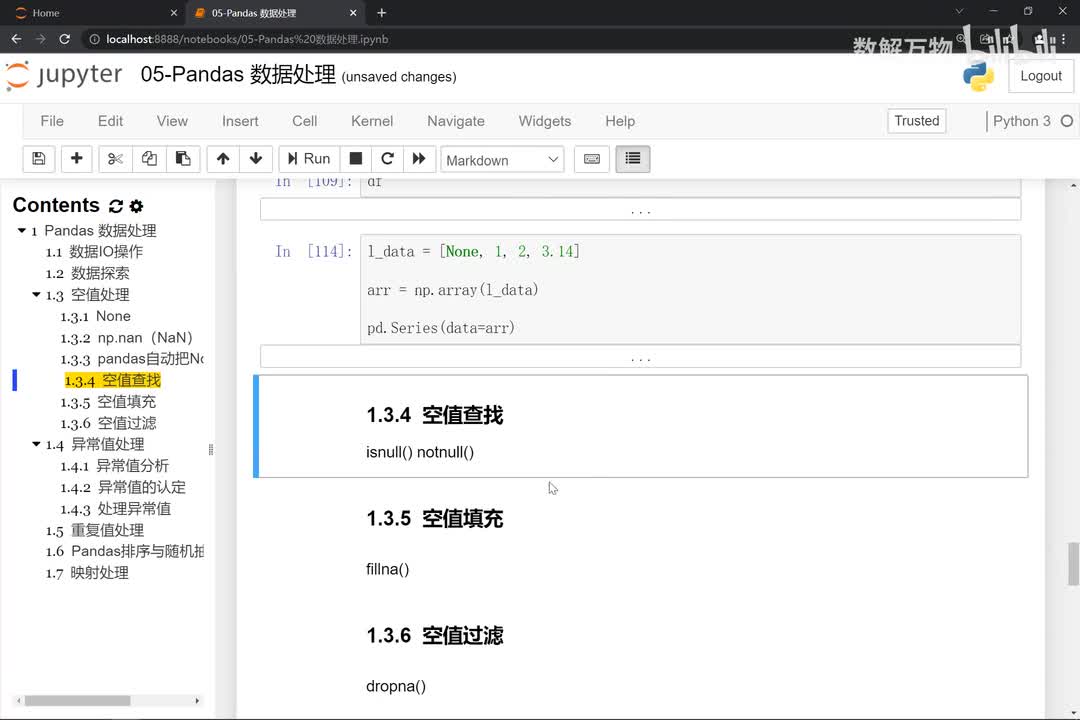Click the notebook vertical scrollbar thumb
1080x720 pixels.
click(1073, 564)
